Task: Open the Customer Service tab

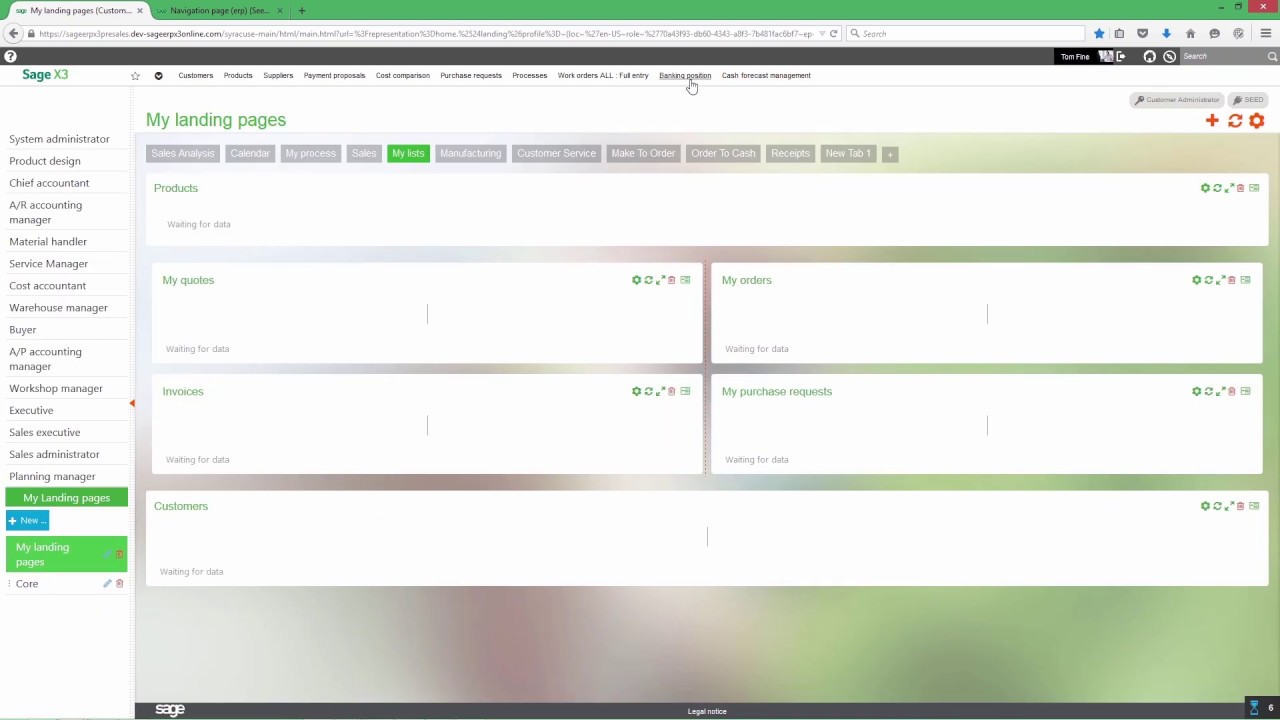Action: [556, 153]
